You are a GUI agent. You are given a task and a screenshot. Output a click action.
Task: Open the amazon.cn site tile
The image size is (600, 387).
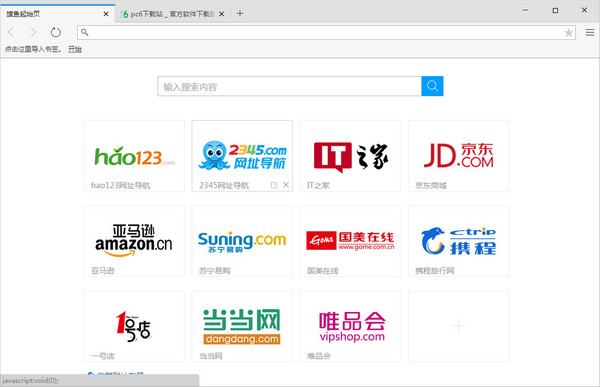click(x=134, y=241)
